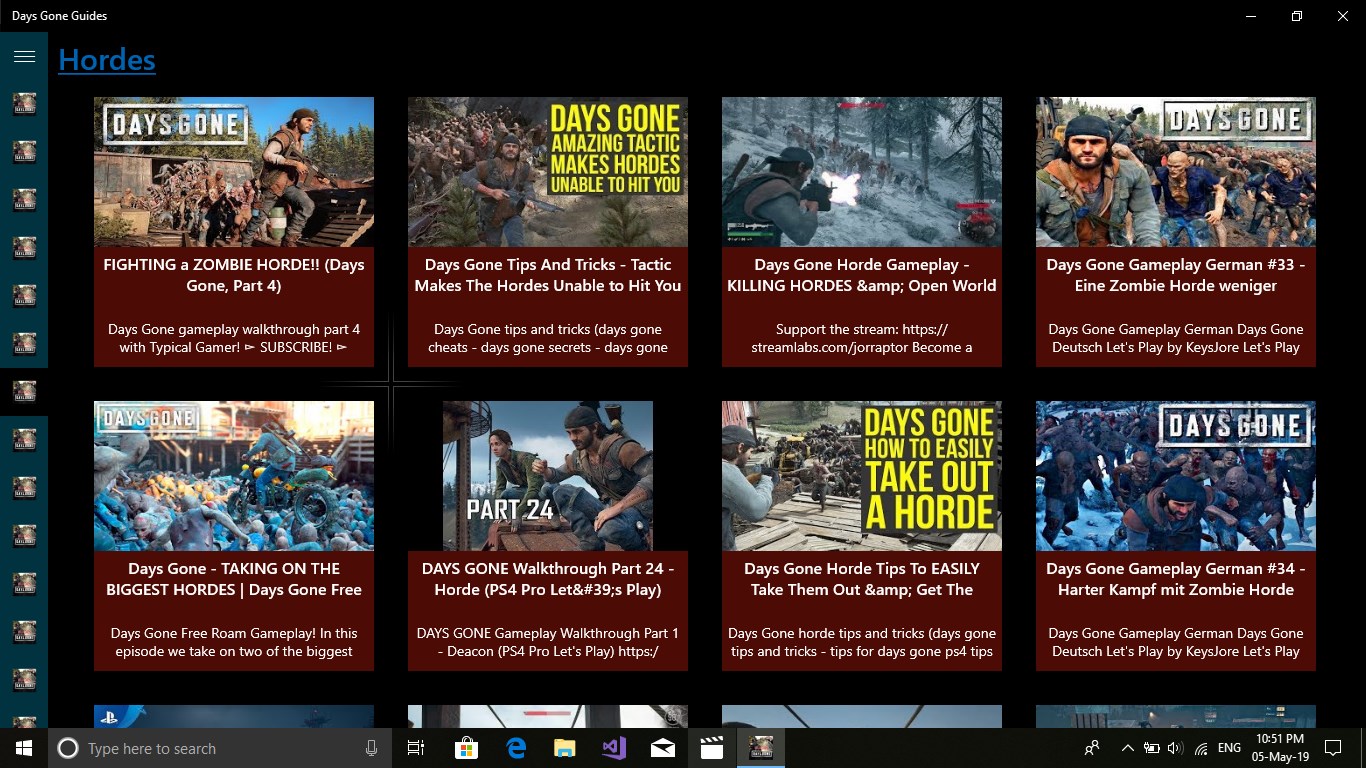Click the description under 'Eine Zombie Horde weniger'
Screen dimensions: 1366x768
tap(1176, 338)
